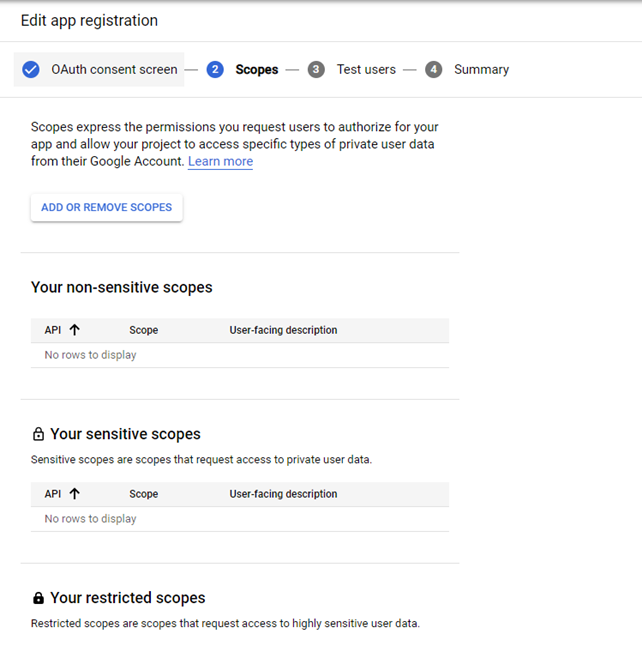Click User-facing description header in sensitive table
Viewport: 642px width, 646px height.
pyautogui.click(x=283, y=494)
